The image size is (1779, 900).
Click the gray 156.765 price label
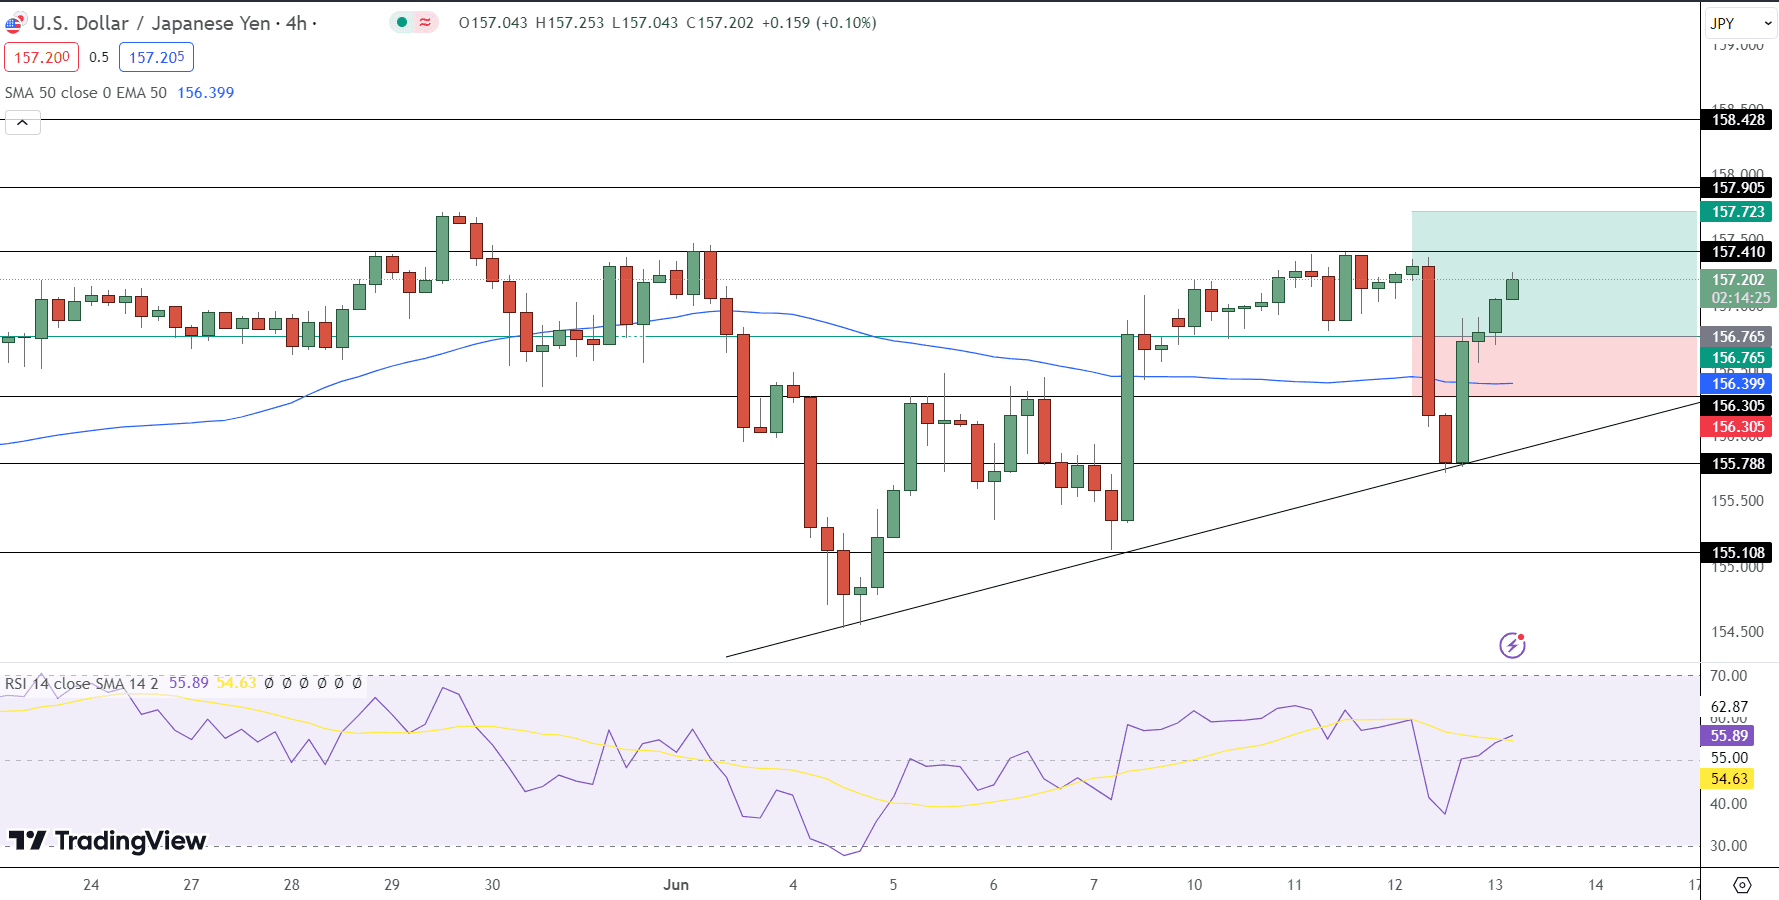pyautogui.click(x=1738, y=337)
